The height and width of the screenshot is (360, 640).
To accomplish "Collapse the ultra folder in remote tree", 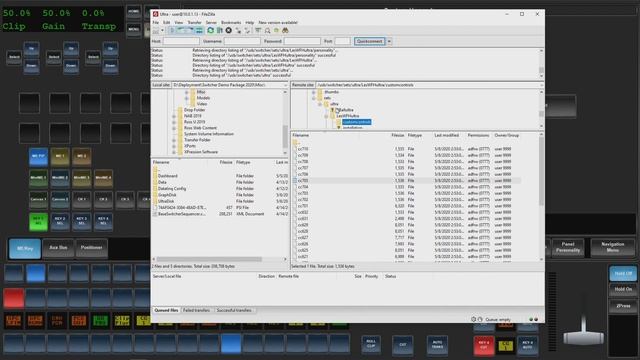I will click(320, 104).
